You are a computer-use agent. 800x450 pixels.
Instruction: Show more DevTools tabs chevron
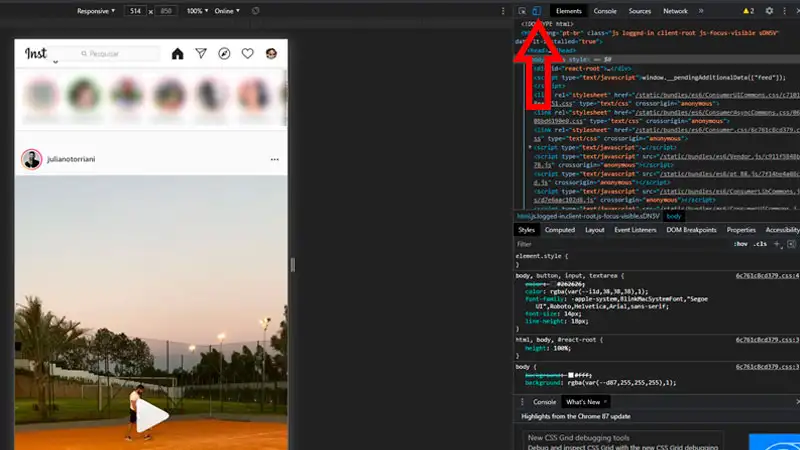click(700, 11)
